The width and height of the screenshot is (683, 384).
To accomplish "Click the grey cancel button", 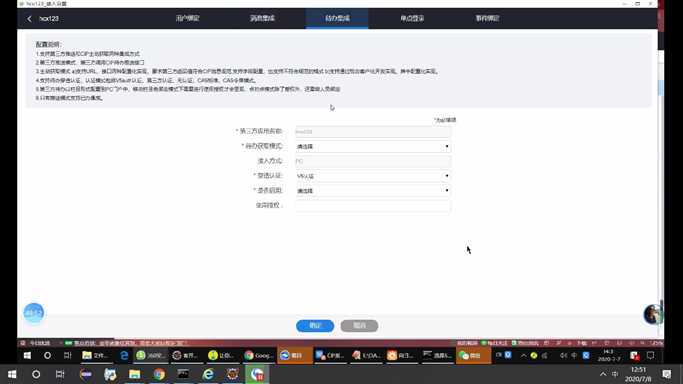I will tap(359, 326).
